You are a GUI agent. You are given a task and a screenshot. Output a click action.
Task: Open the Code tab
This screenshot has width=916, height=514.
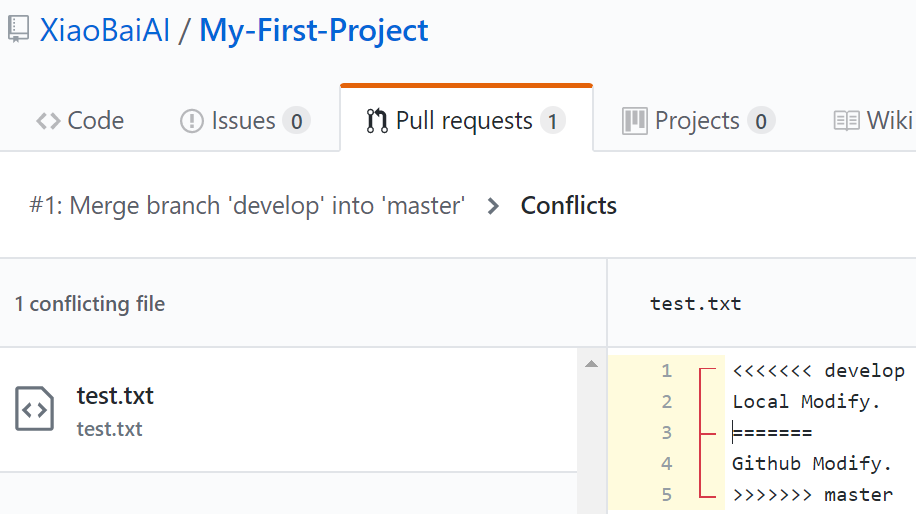[80, 121]
